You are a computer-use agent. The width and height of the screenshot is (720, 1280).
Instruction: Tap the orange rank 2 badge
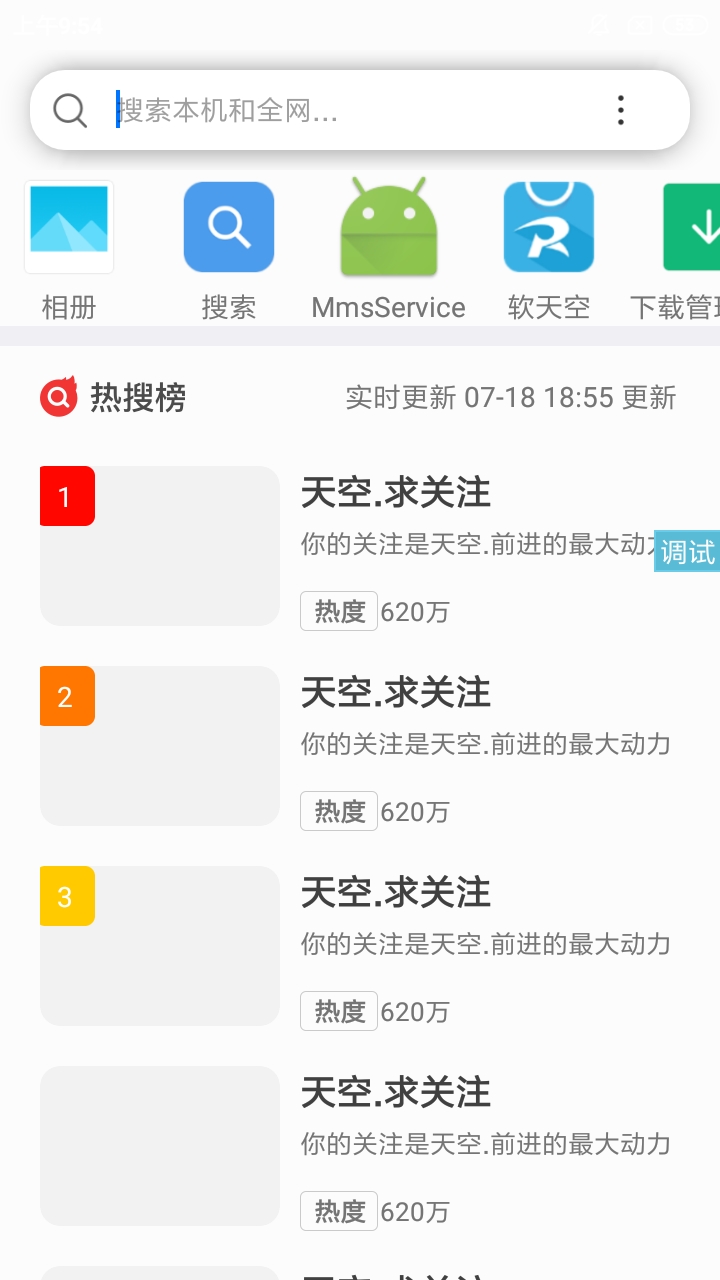(x=67, y=696)
